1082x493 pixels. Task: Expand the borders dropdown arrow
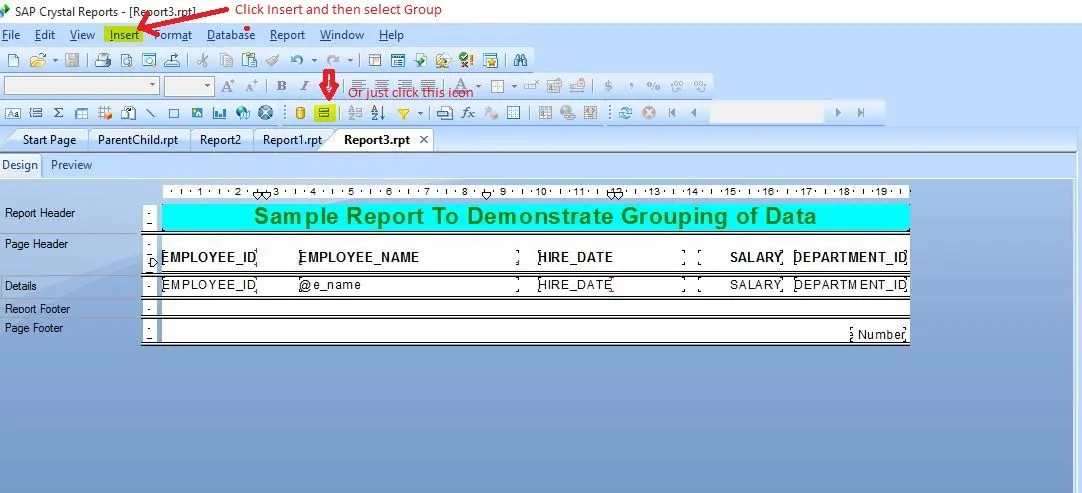[514, 86]
